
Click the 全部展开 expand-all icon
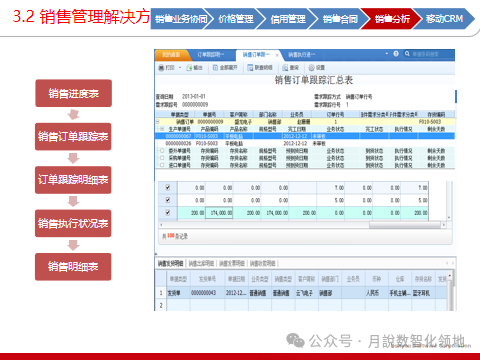point(215,68)
